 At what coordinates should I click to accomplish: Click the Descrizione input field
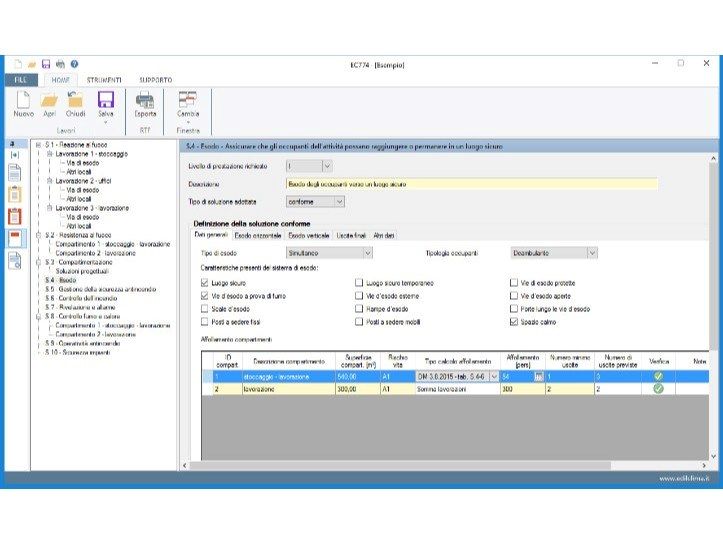pyautogui.click(x=472, y=184)
